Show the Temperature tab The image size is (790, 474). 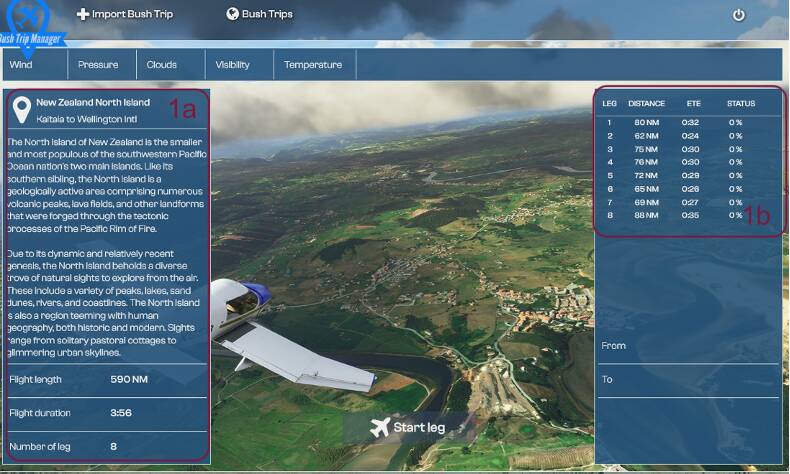point(314,64)
